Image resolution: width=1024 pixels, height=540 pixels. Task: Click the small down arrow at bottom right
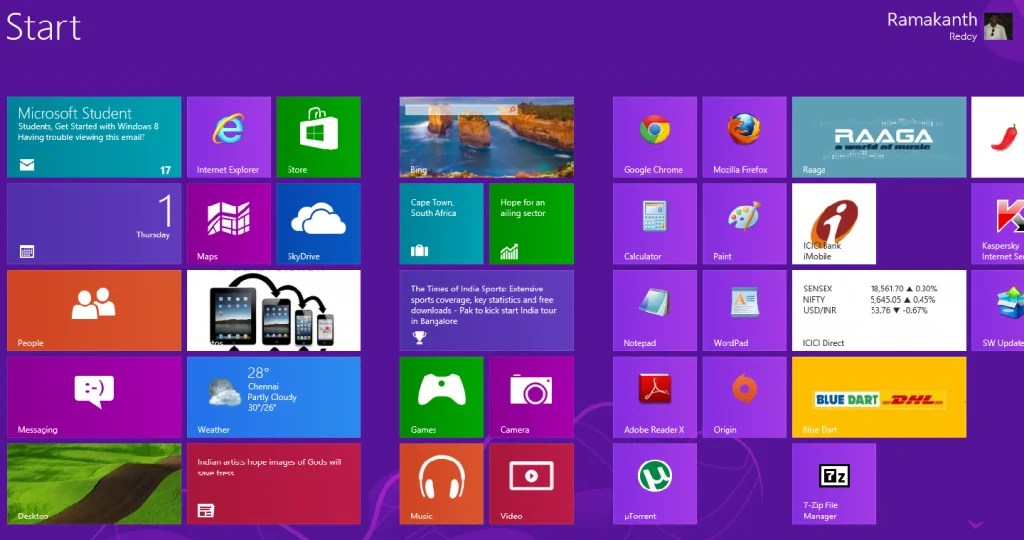click(x=976, y=524)
